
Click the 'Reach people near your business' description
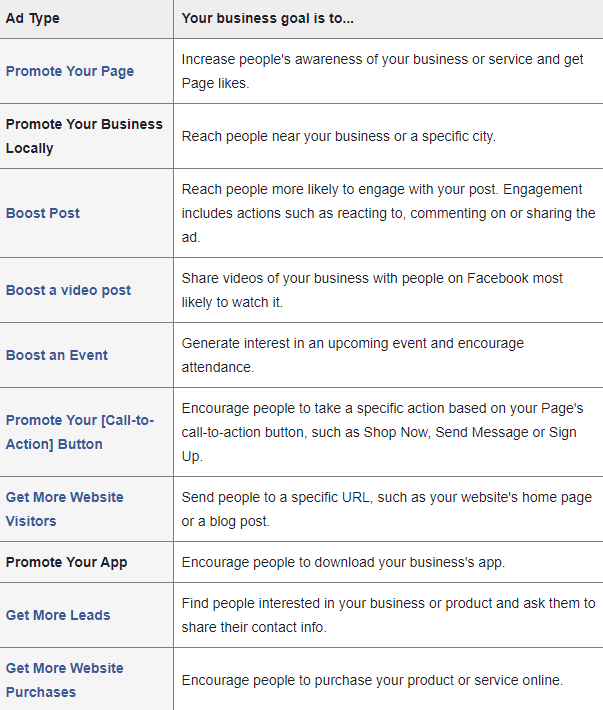[x=339, y=136]
